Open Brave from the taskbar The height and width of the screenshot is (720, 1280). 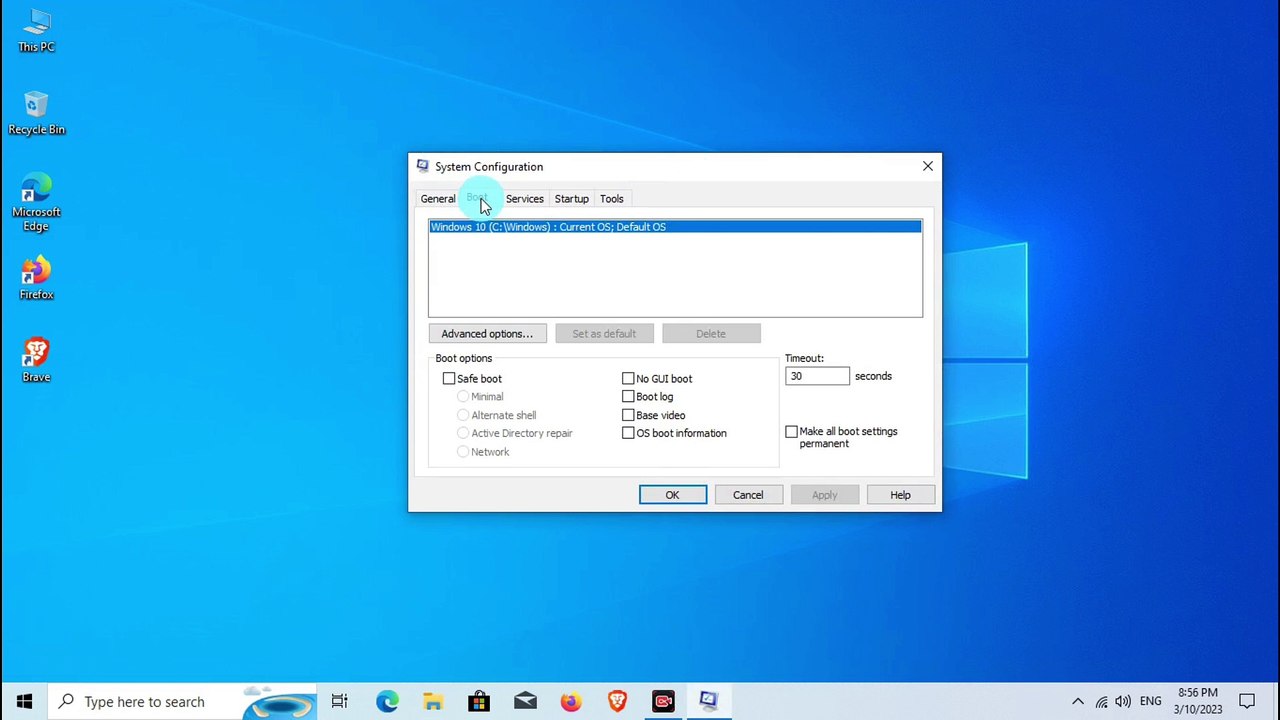pos(617,701)
